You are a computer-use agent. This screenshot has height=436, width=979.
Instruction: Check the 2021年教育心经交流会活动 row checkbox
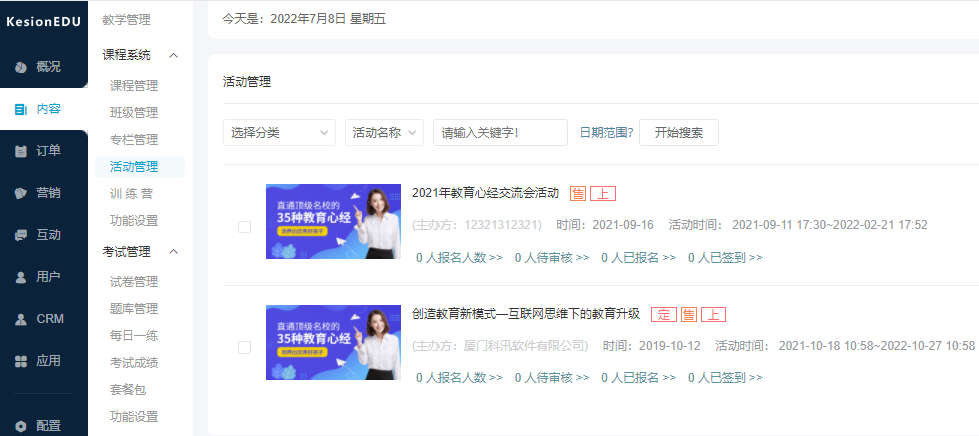244,227
